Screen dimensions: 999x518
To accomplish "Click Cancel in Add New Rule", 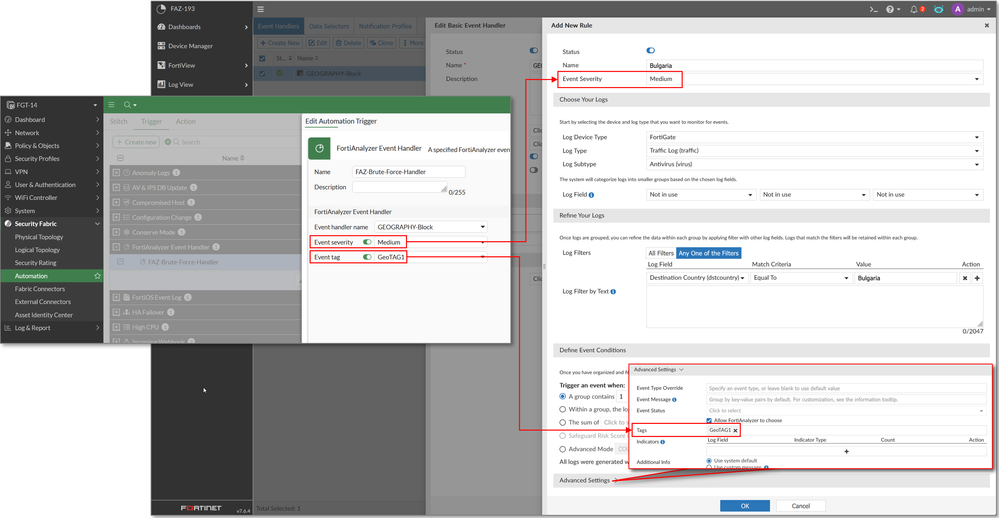I will [801, 506].
